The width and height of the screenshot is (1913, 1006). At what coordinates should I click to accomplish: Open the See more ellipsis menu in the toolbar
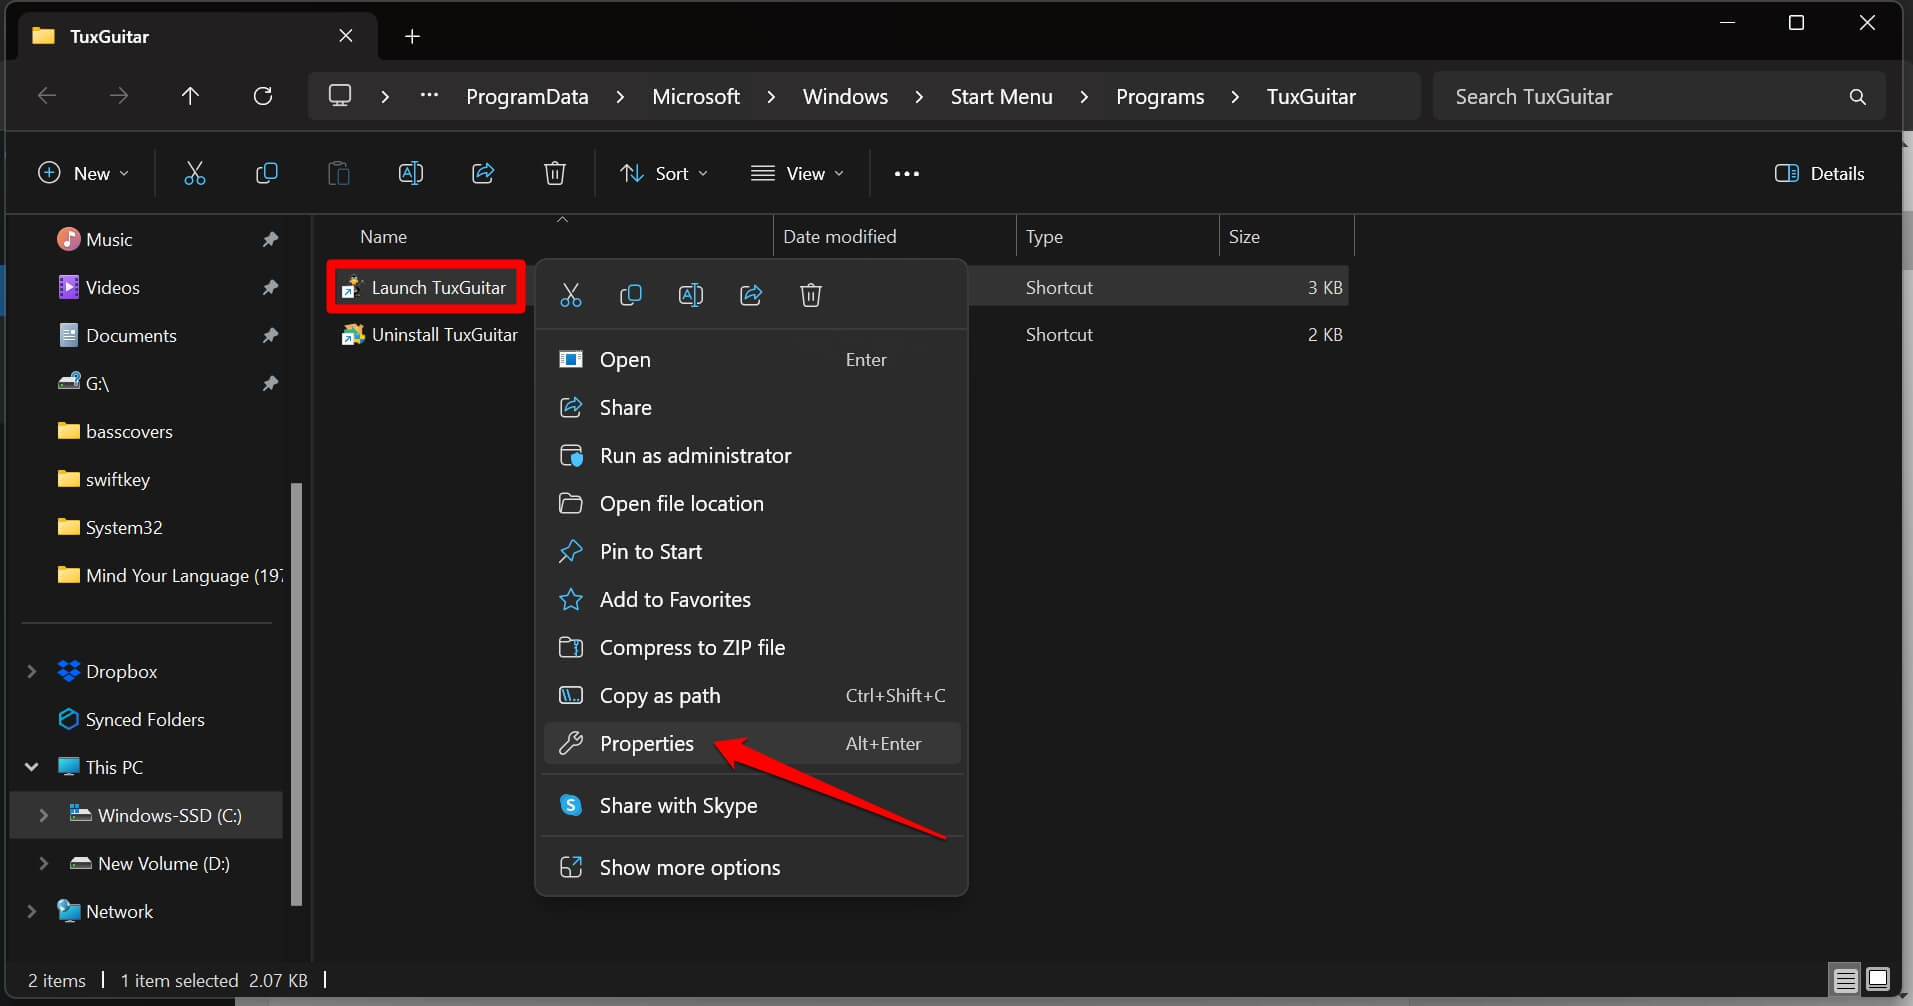pos(906,174)
